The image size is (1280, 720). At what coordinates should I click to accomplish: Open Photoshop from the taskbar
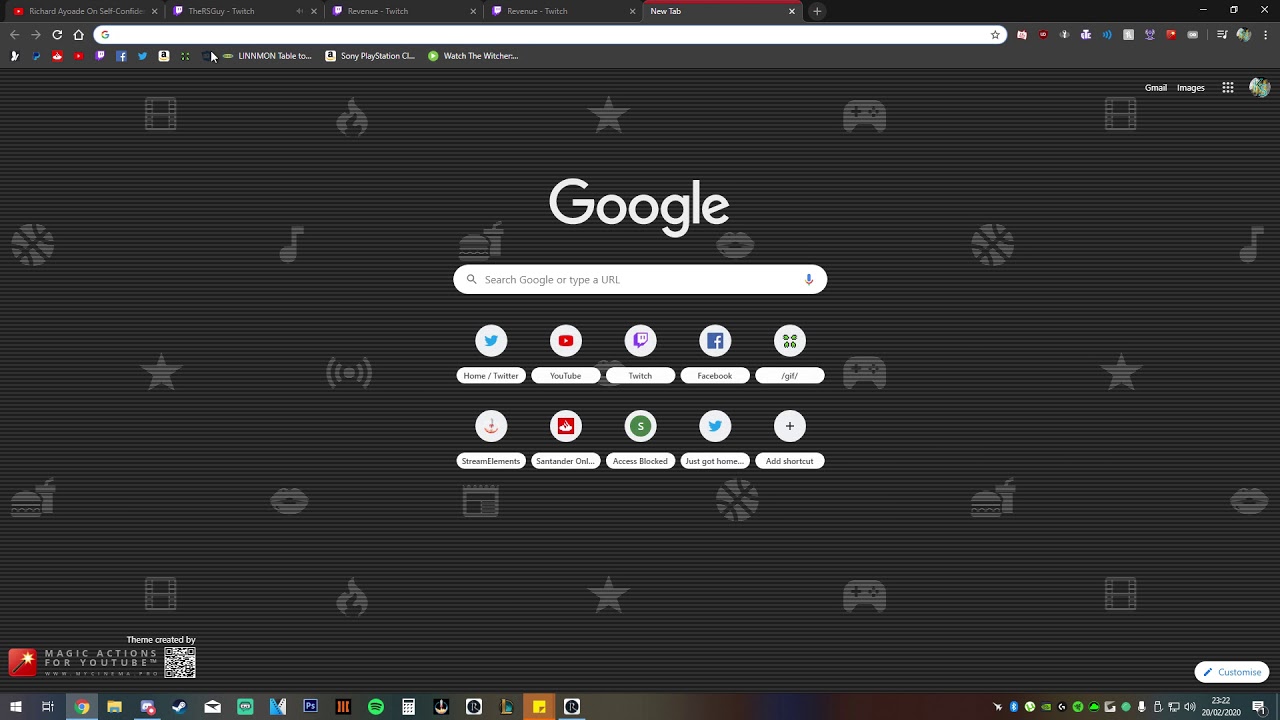[310, 707]
